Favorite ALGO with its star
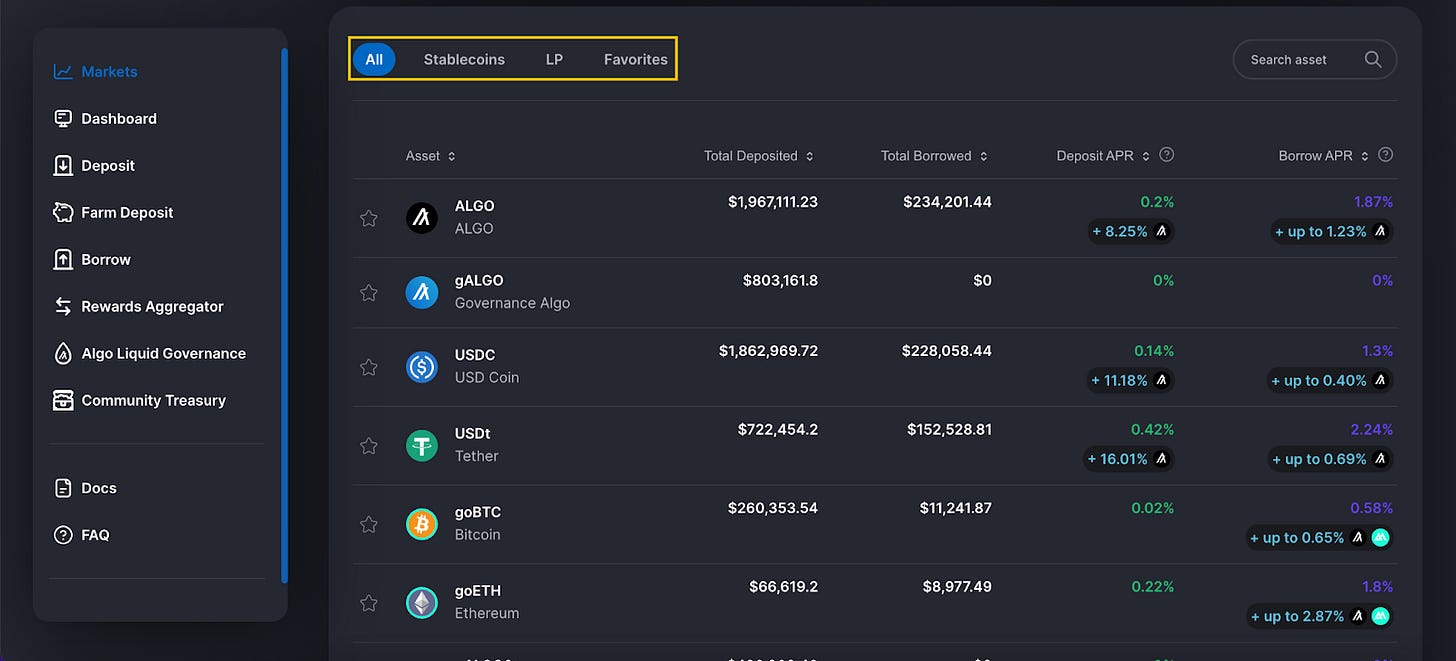 click(x=369, y=218)
